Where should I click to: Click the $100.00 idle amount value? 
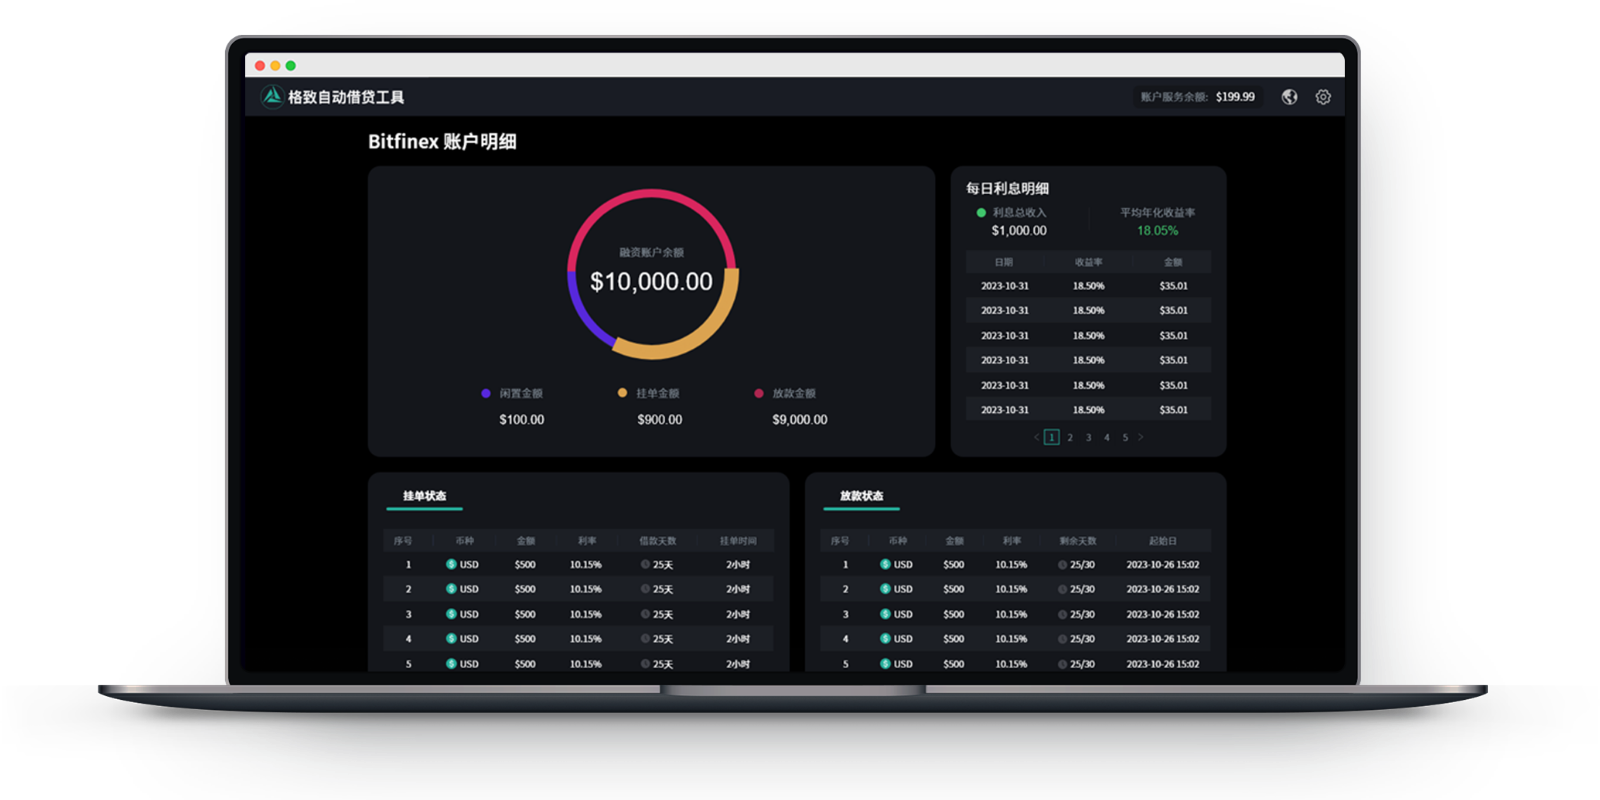[x=522, y=420]
